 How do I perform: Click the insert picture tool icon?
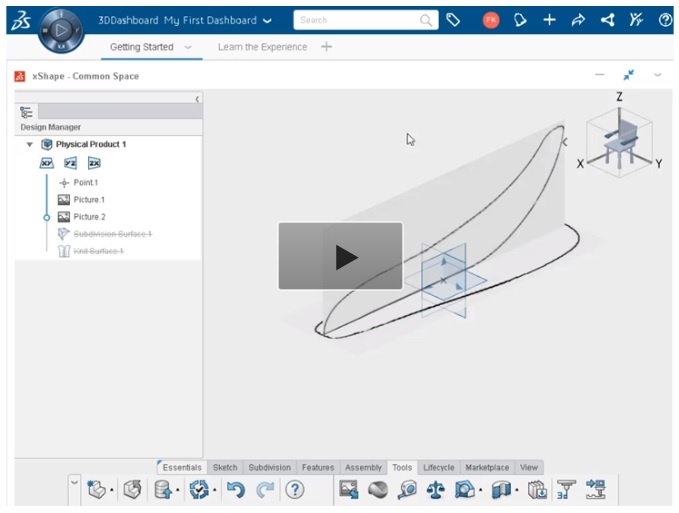pos(349,490)
